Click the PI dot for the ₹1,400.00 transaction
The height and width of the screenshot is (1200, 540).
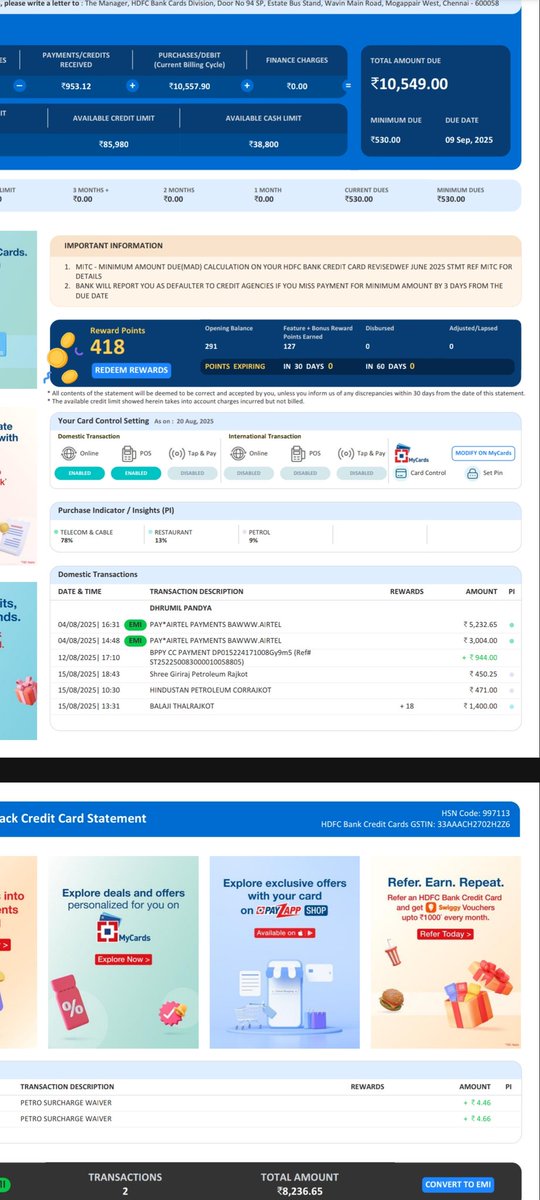[x=512, y=706]
